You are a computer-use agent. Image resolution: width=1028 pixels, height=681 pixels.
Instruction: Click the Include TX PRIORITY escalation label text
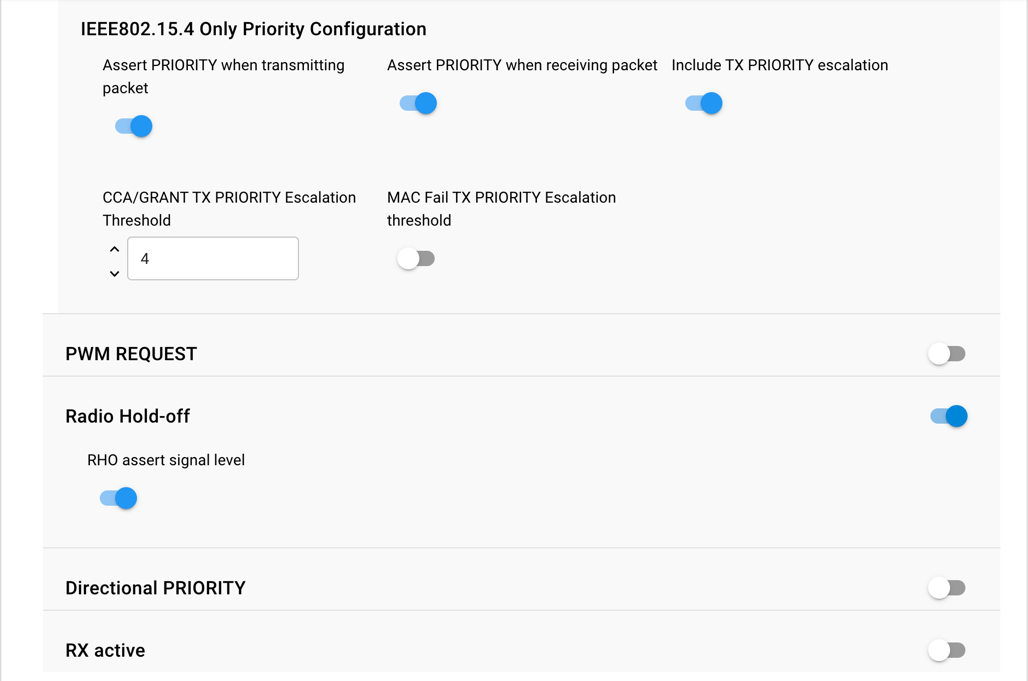coord(779,65)
